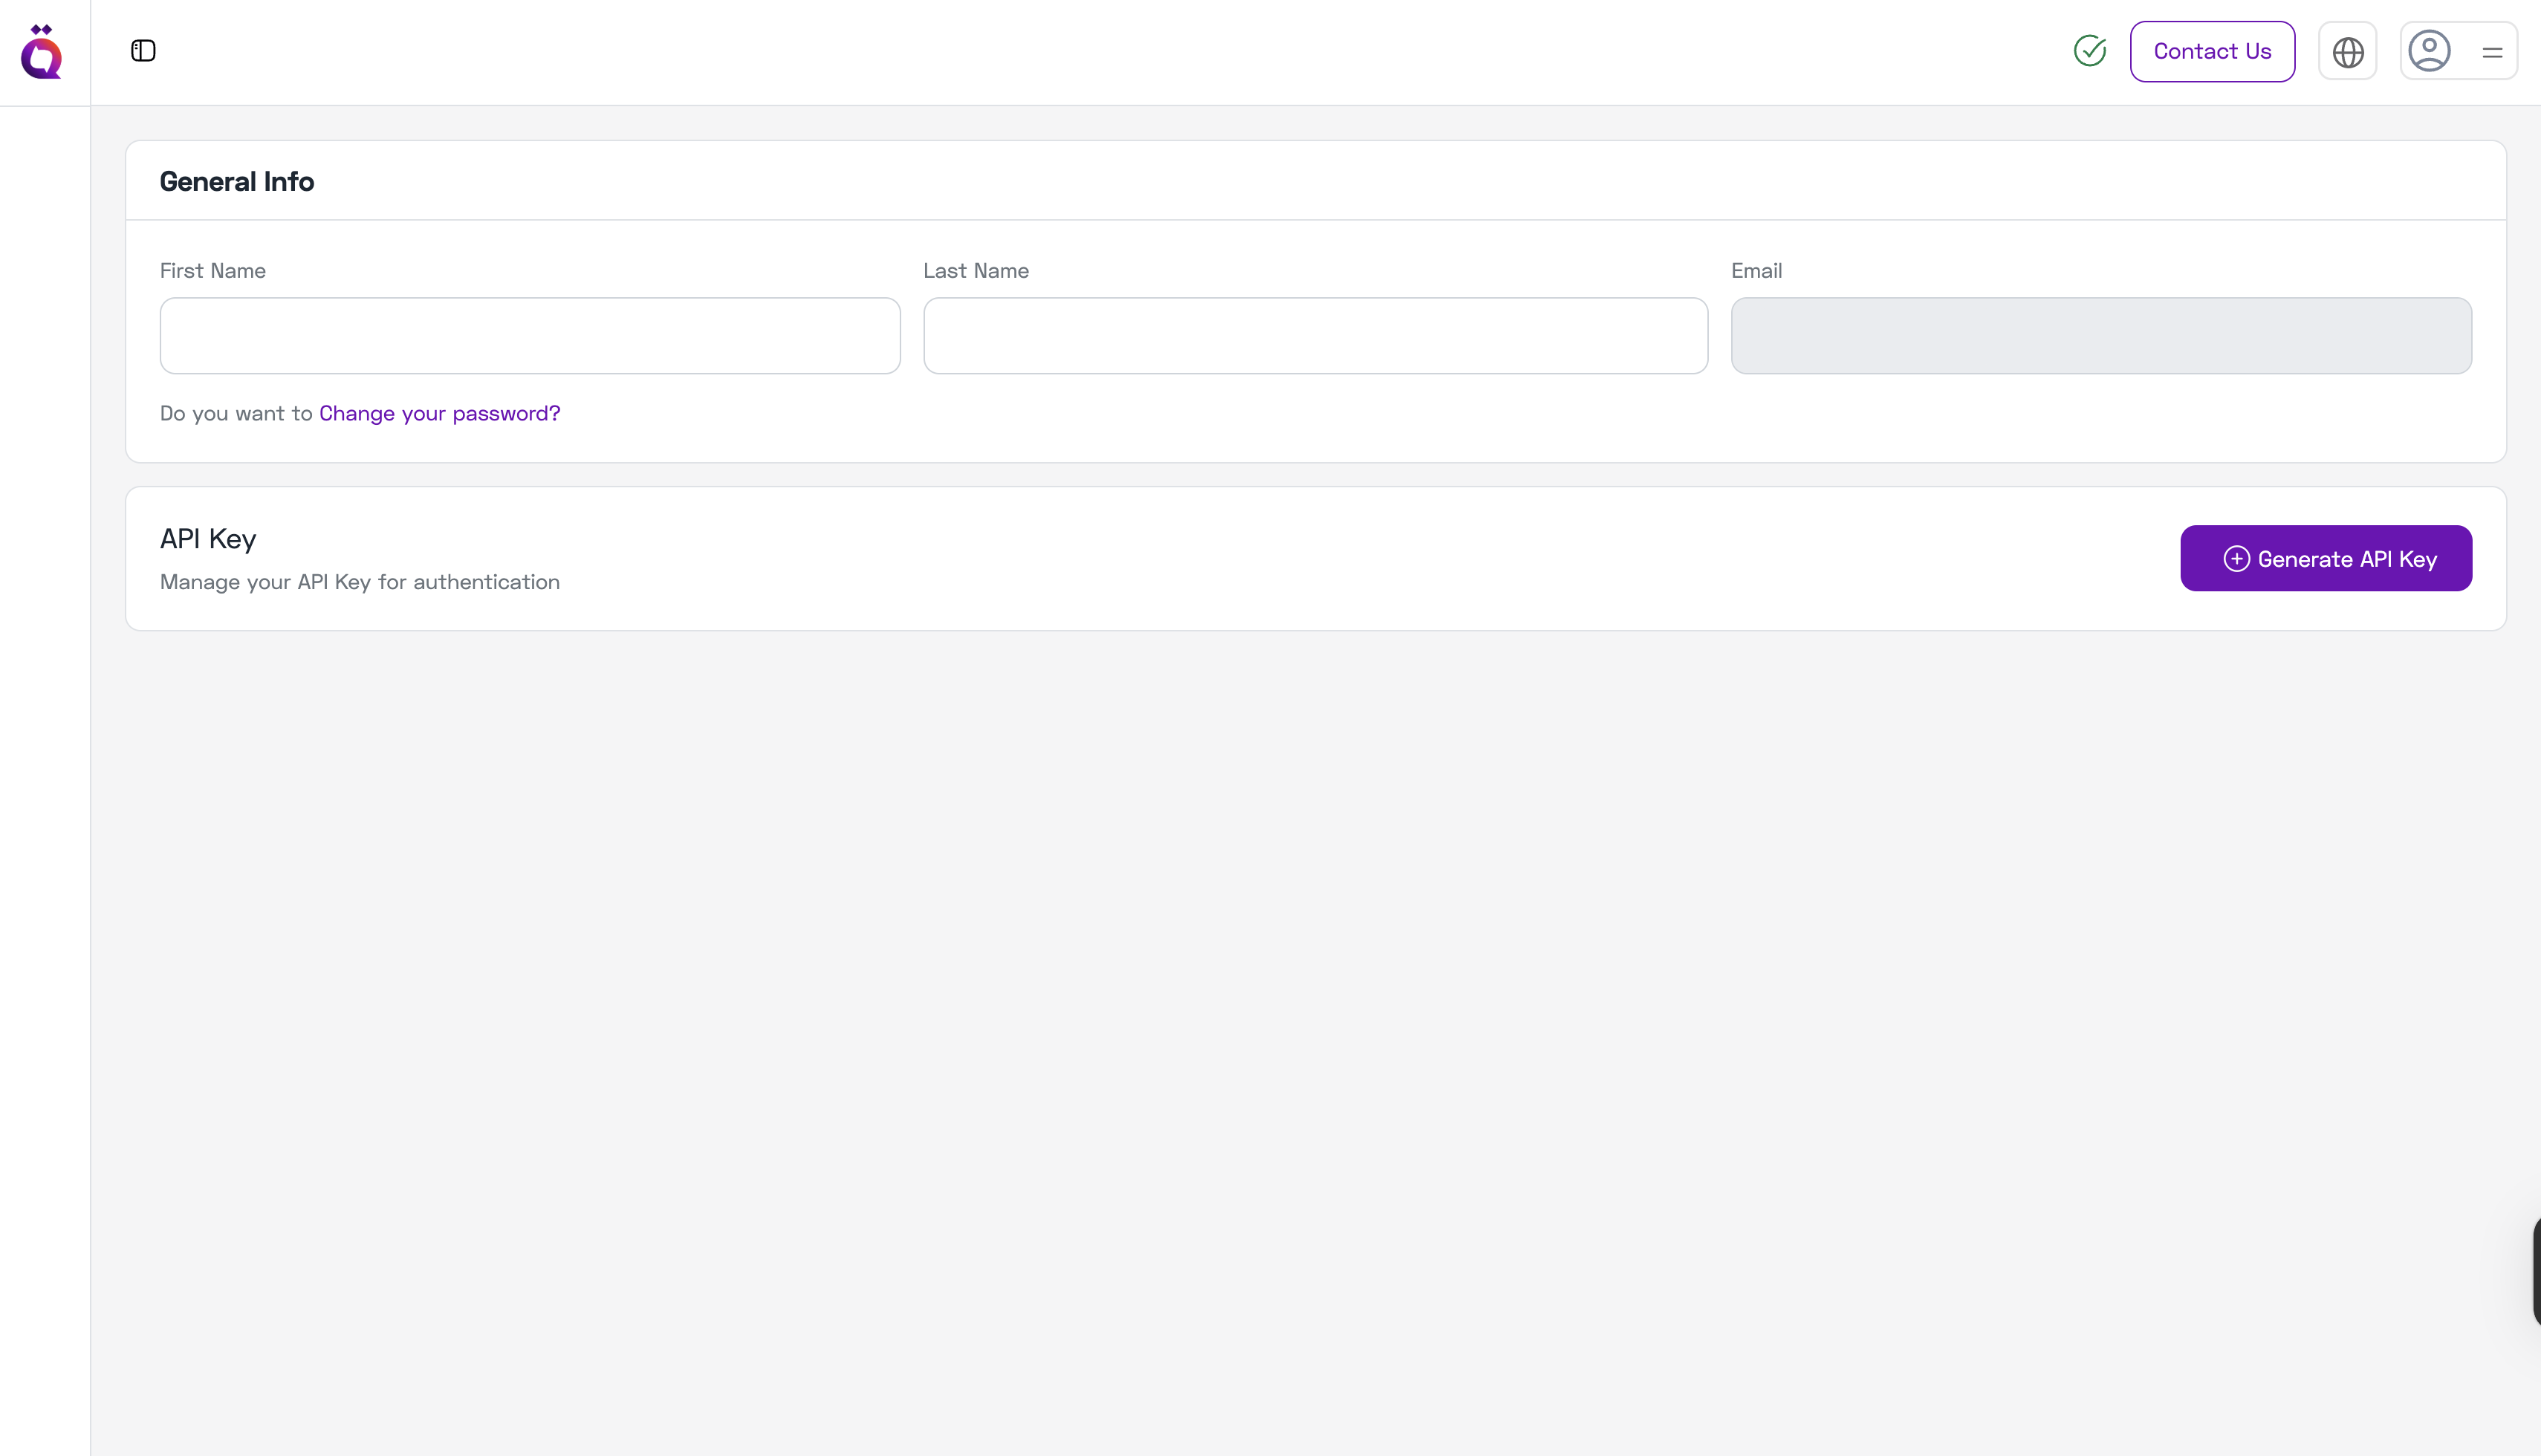
Task: Click the General Info section header
Action: click(236, 181)
